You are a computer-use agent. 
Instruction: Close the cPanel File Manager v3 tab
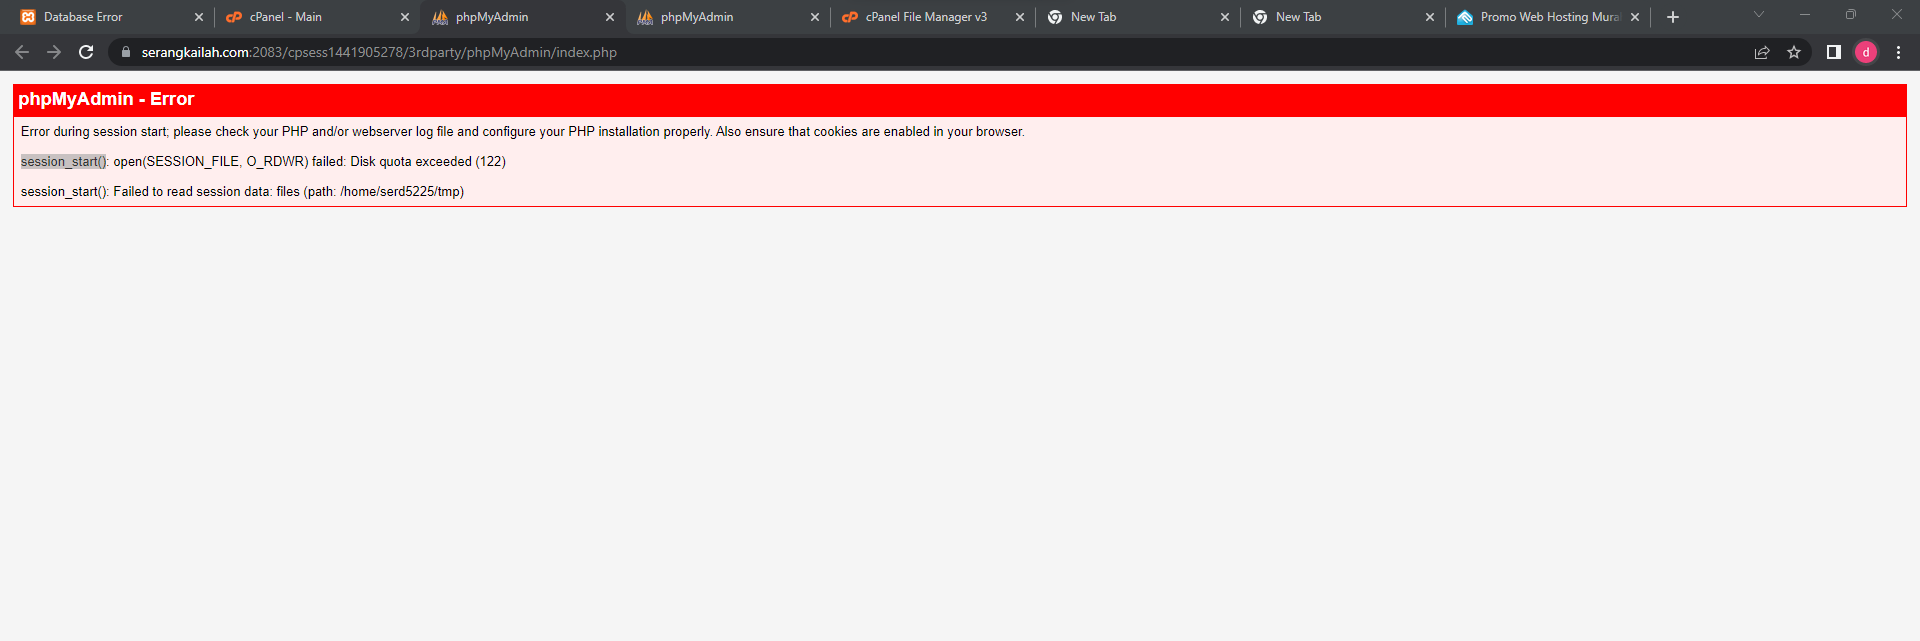tap(1020, 17)
